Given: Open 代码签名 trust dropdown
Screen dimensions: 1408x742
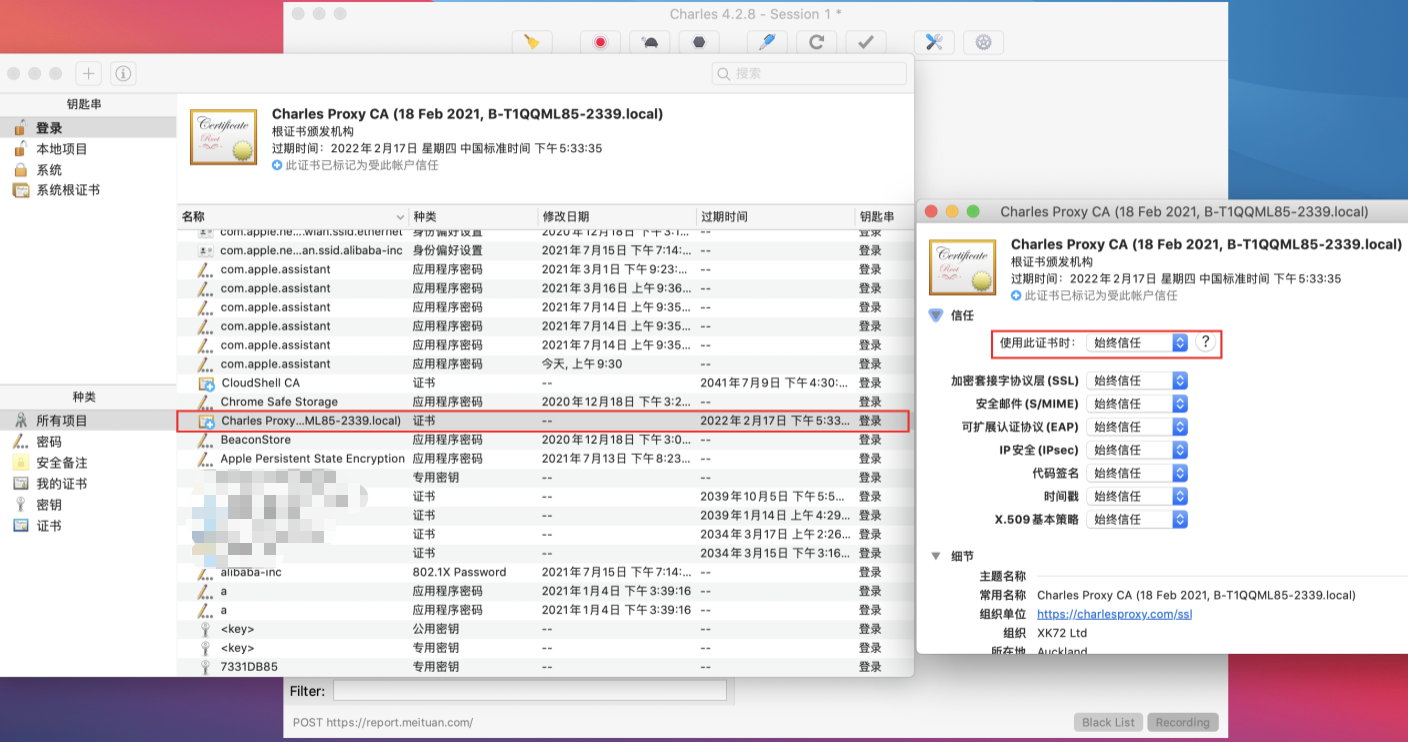Looking at the screenshot, I should coord(1137,473).
